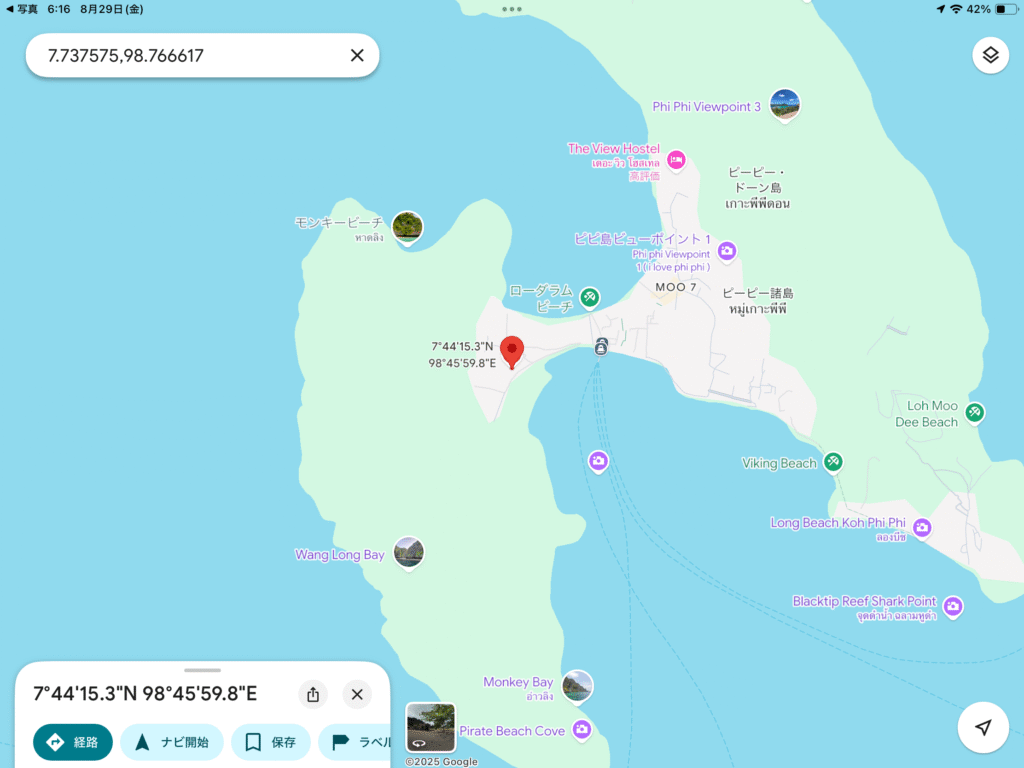Share the dropped pin location
The image size is (1024, 768).
click(x=313, y=694)
